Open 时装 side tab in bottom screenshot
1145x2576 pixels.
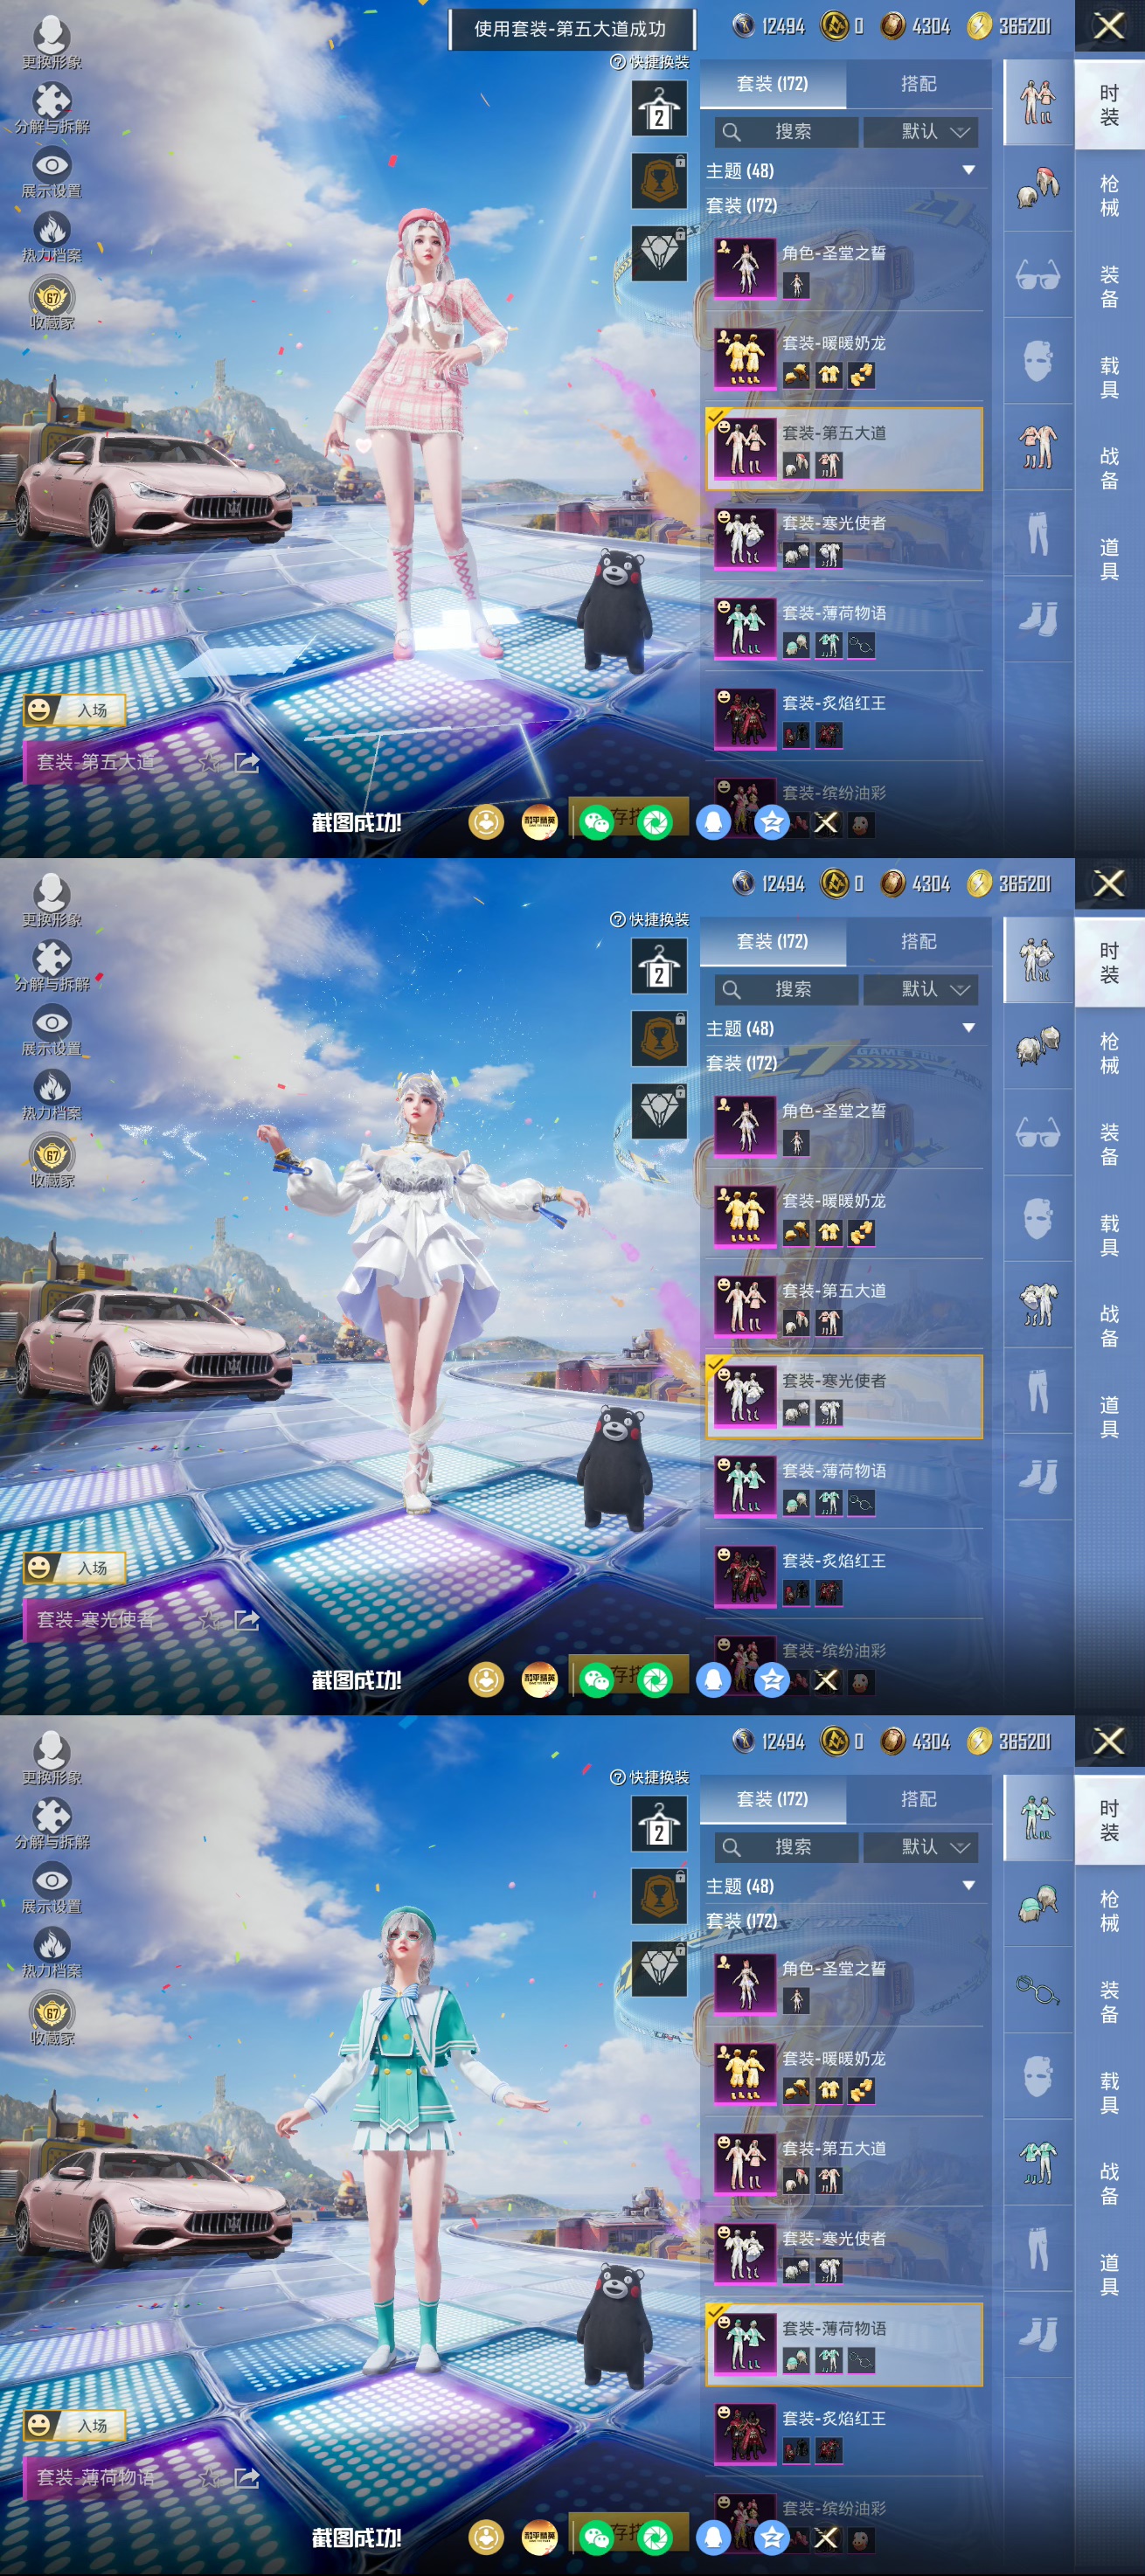pyautogui.click(x=1109, y=1820)
